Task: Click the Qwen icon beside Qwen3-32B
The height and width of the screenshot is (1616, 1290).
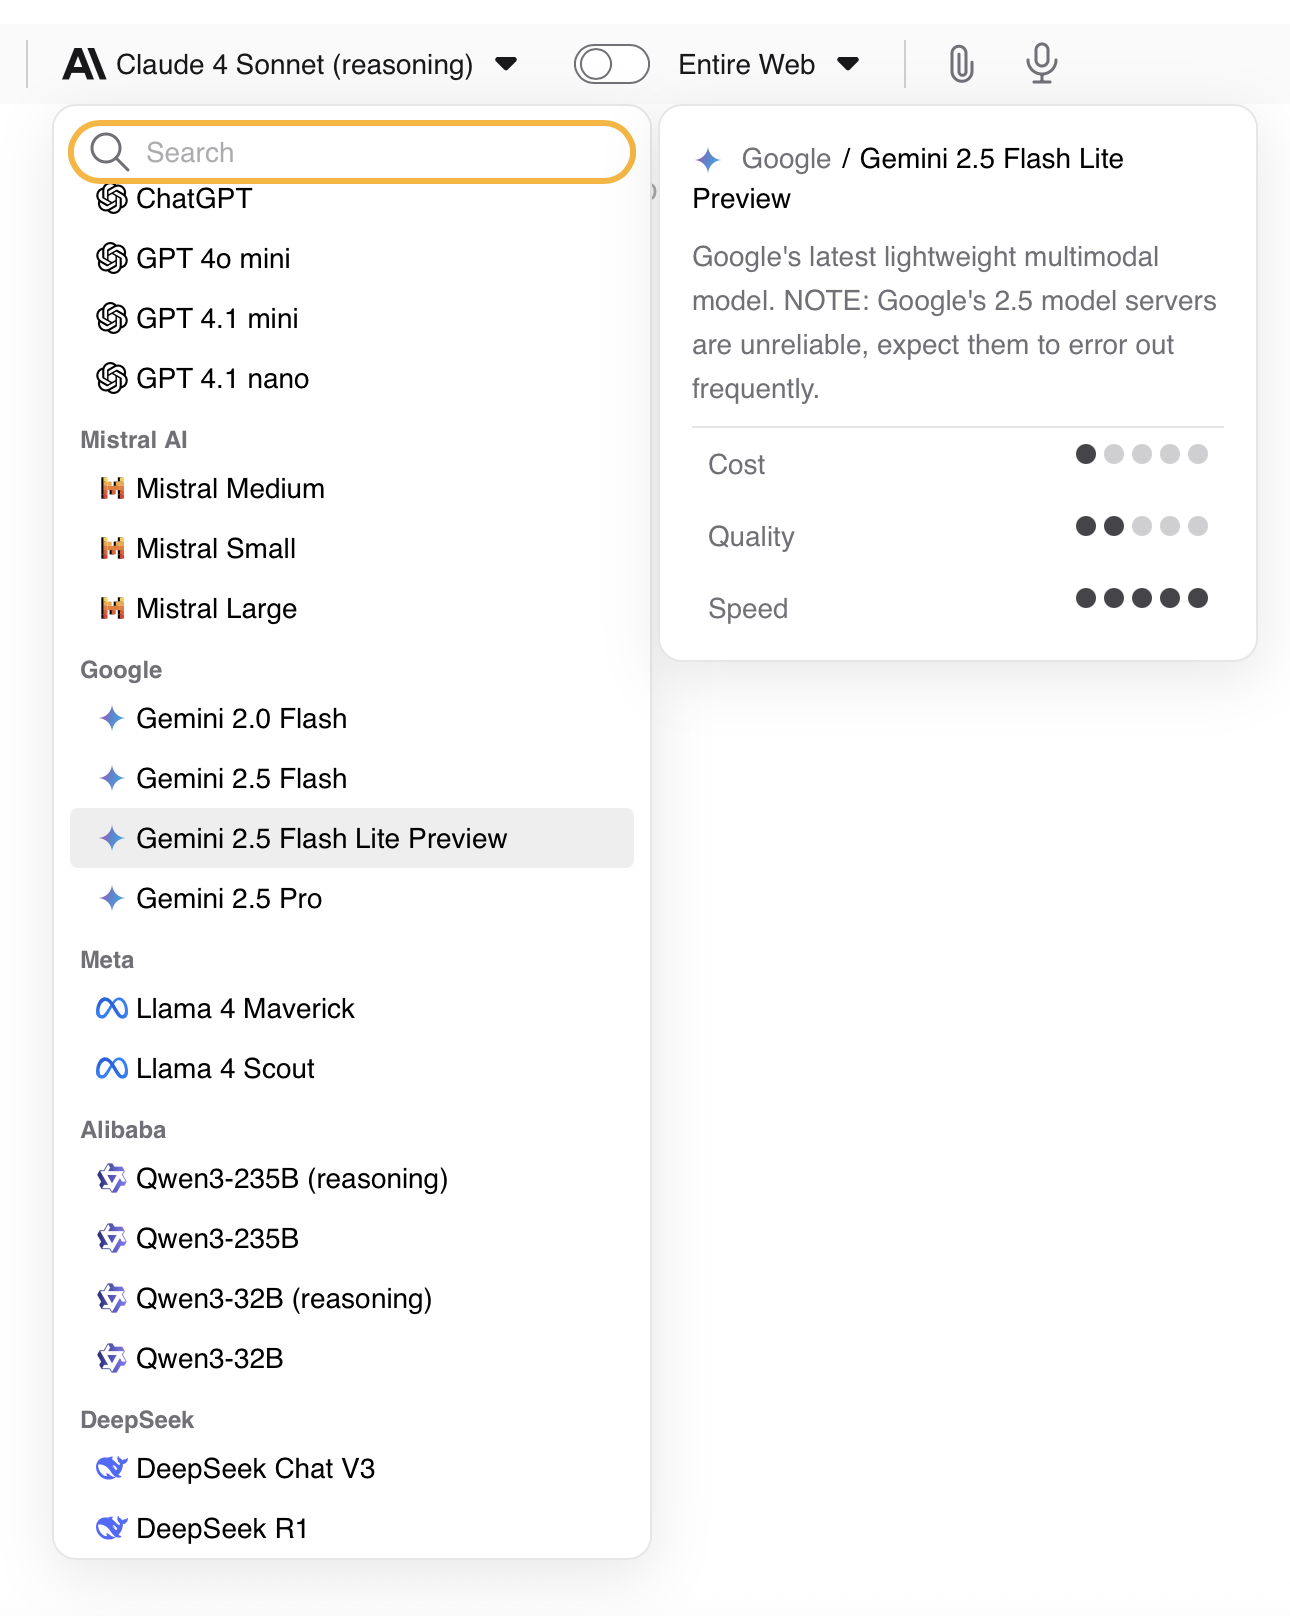Action: pyautogui.click(x=111, y=1358)
